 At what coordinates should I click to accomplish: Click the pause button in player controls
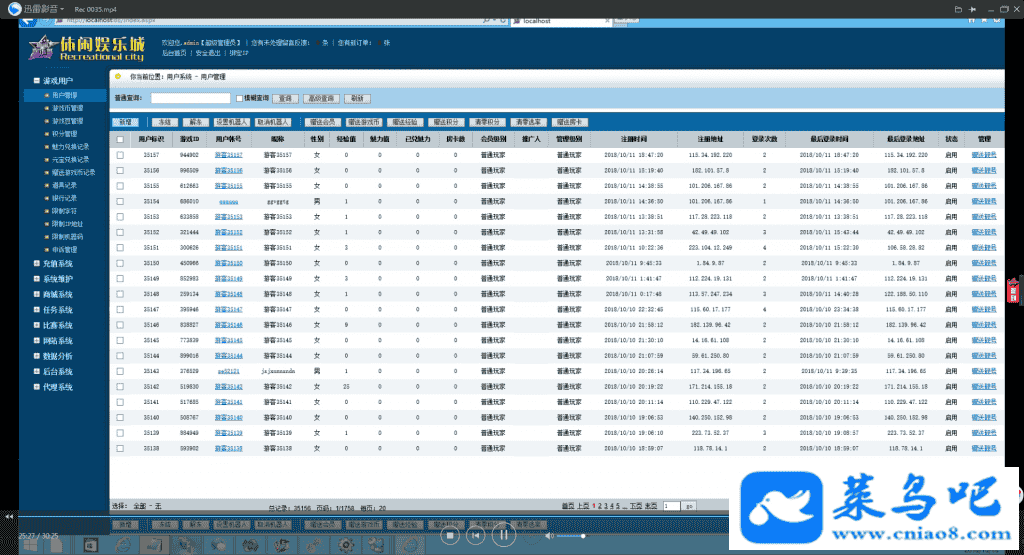coord(505,536)
